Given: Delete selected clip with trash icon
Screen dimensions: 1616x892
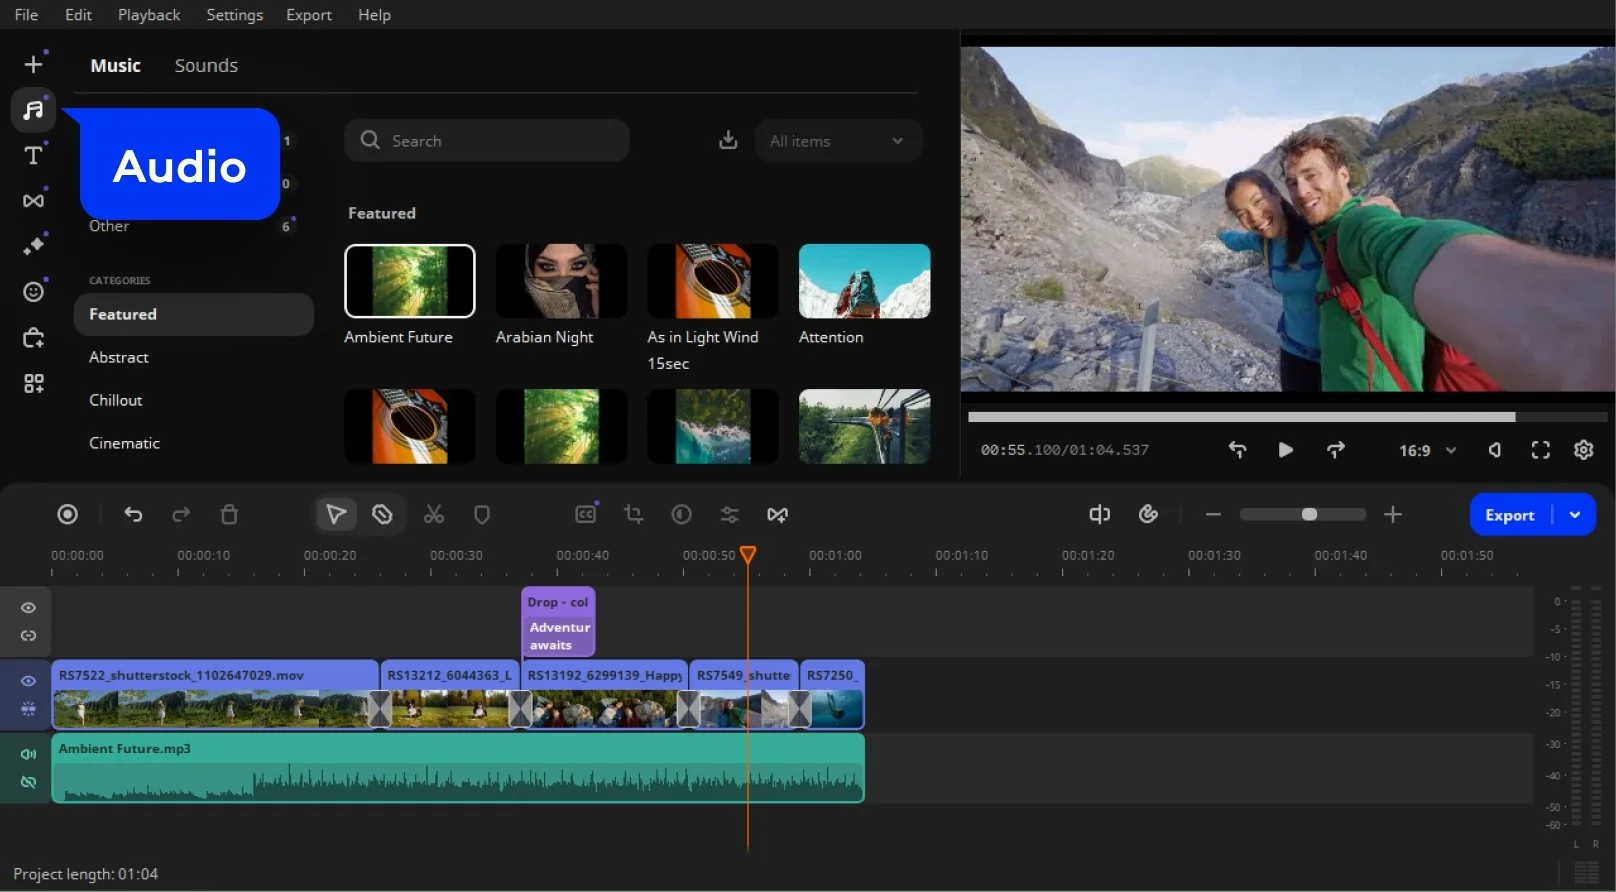Looking at the screenshot, I should pos(229,514).
